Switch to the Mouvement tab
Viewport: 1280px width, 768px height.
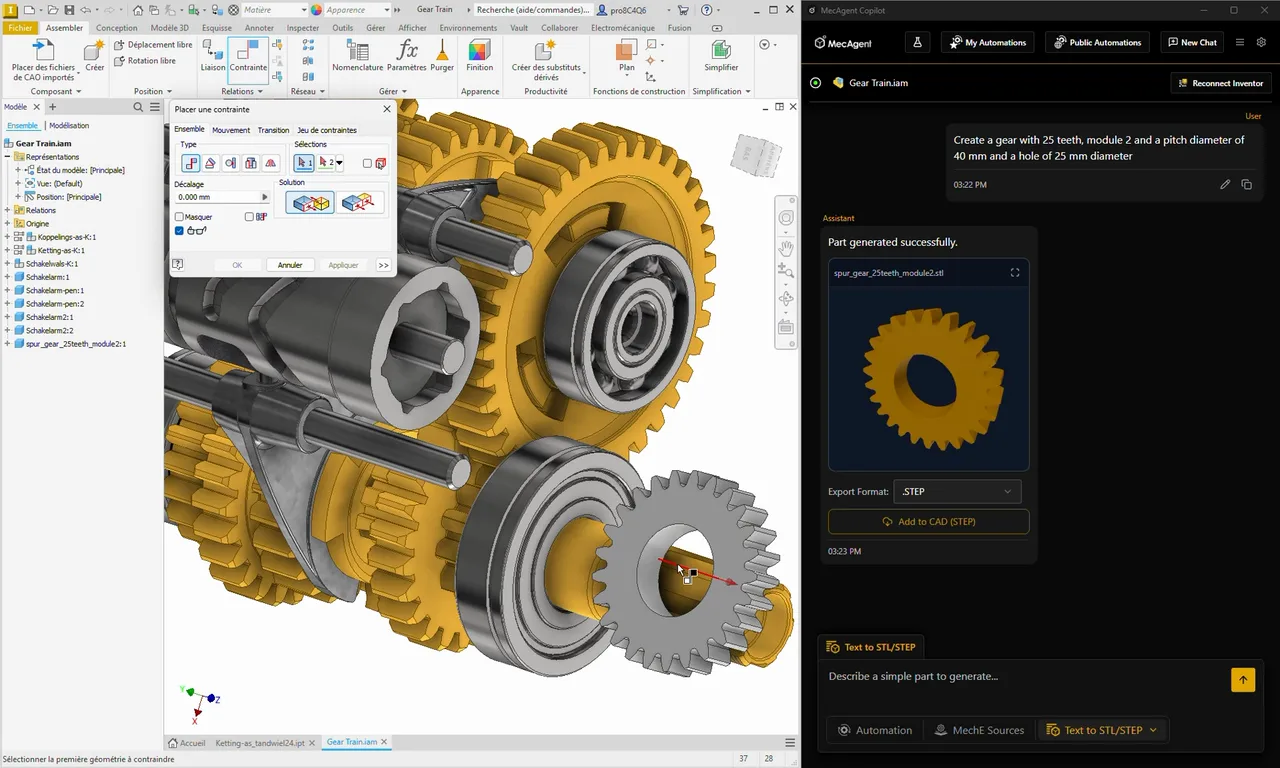[231, 130]
